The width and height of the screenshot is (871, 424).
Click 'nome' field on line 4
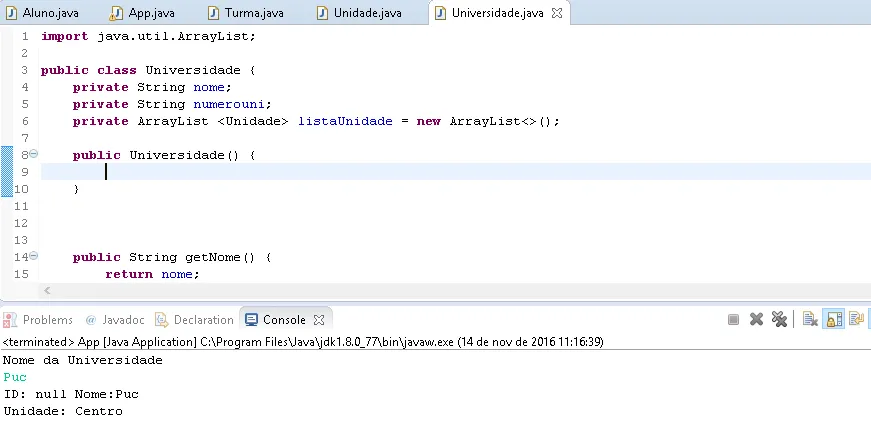click(209, 87)
